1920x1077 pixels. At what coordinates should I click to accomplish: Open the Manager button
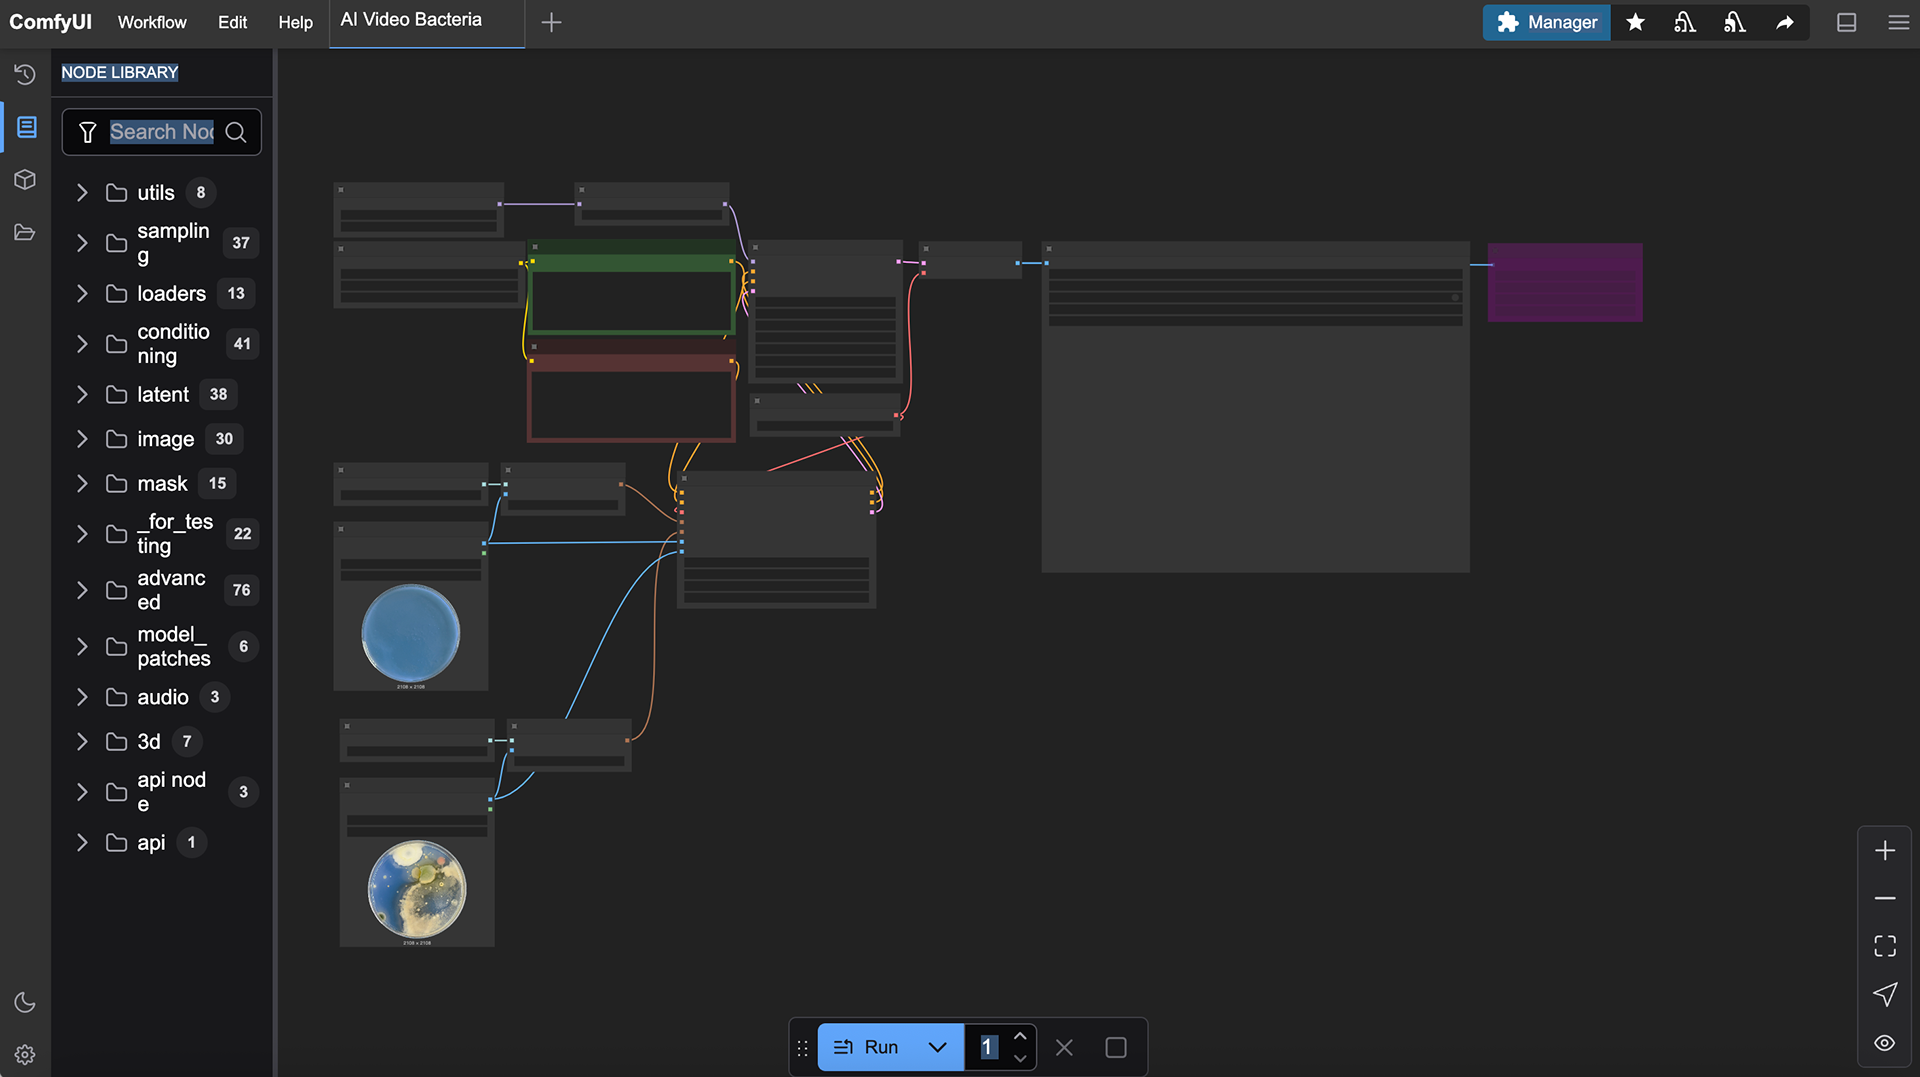point(1546,22)
